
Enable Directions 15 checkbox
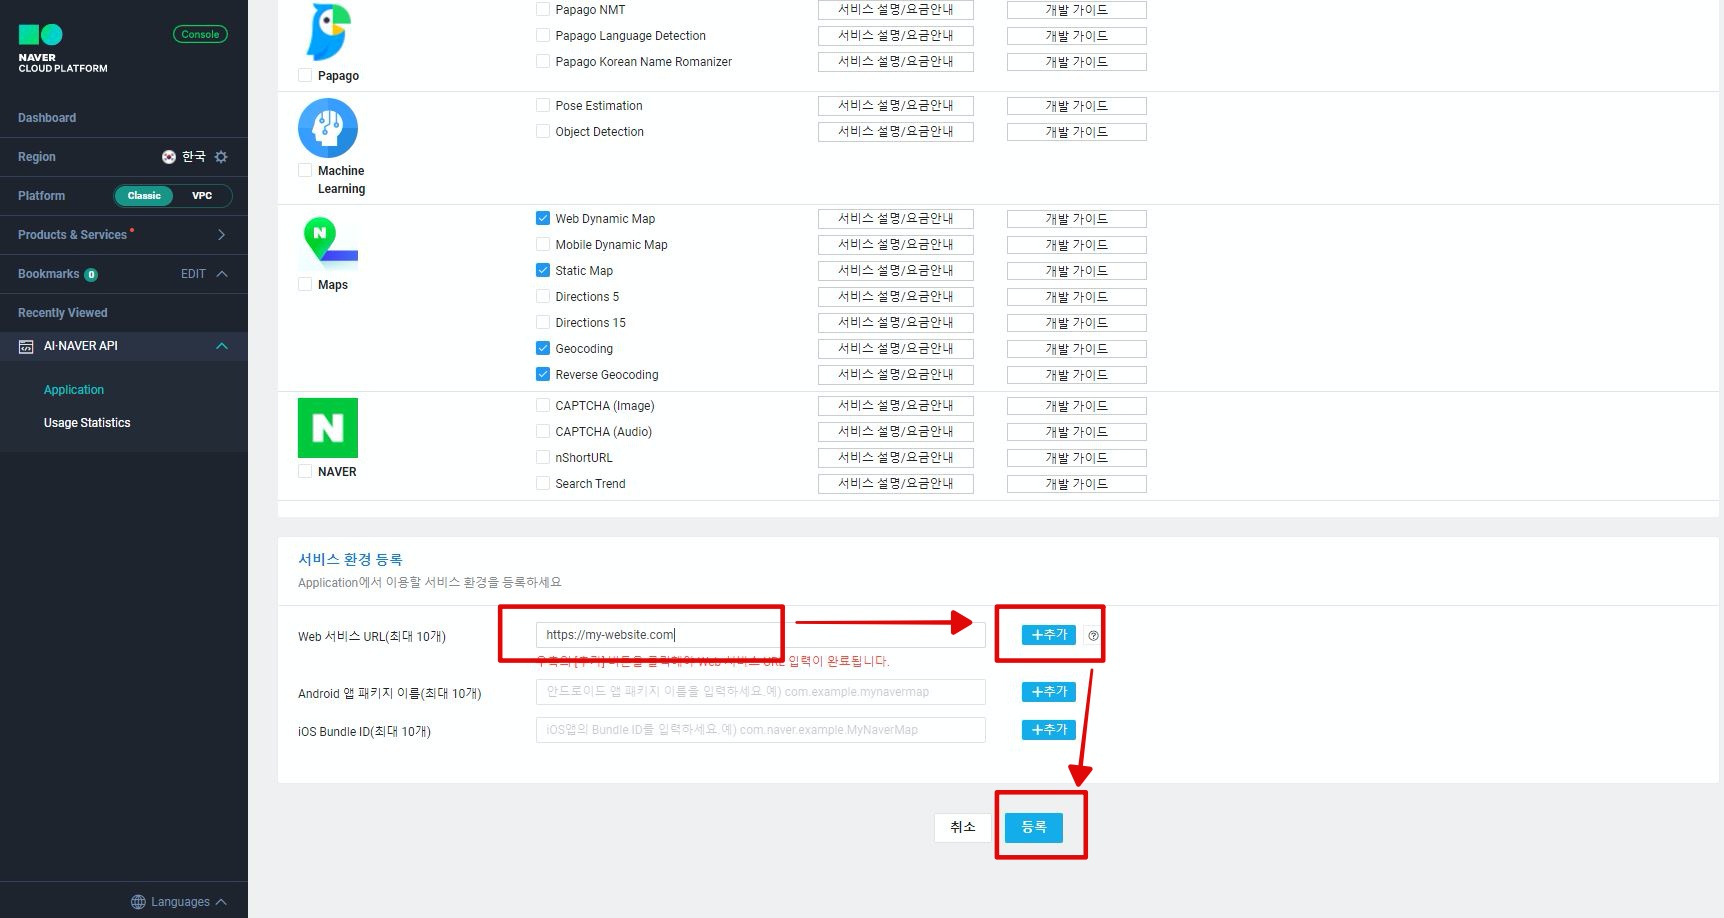pos(543,322)
